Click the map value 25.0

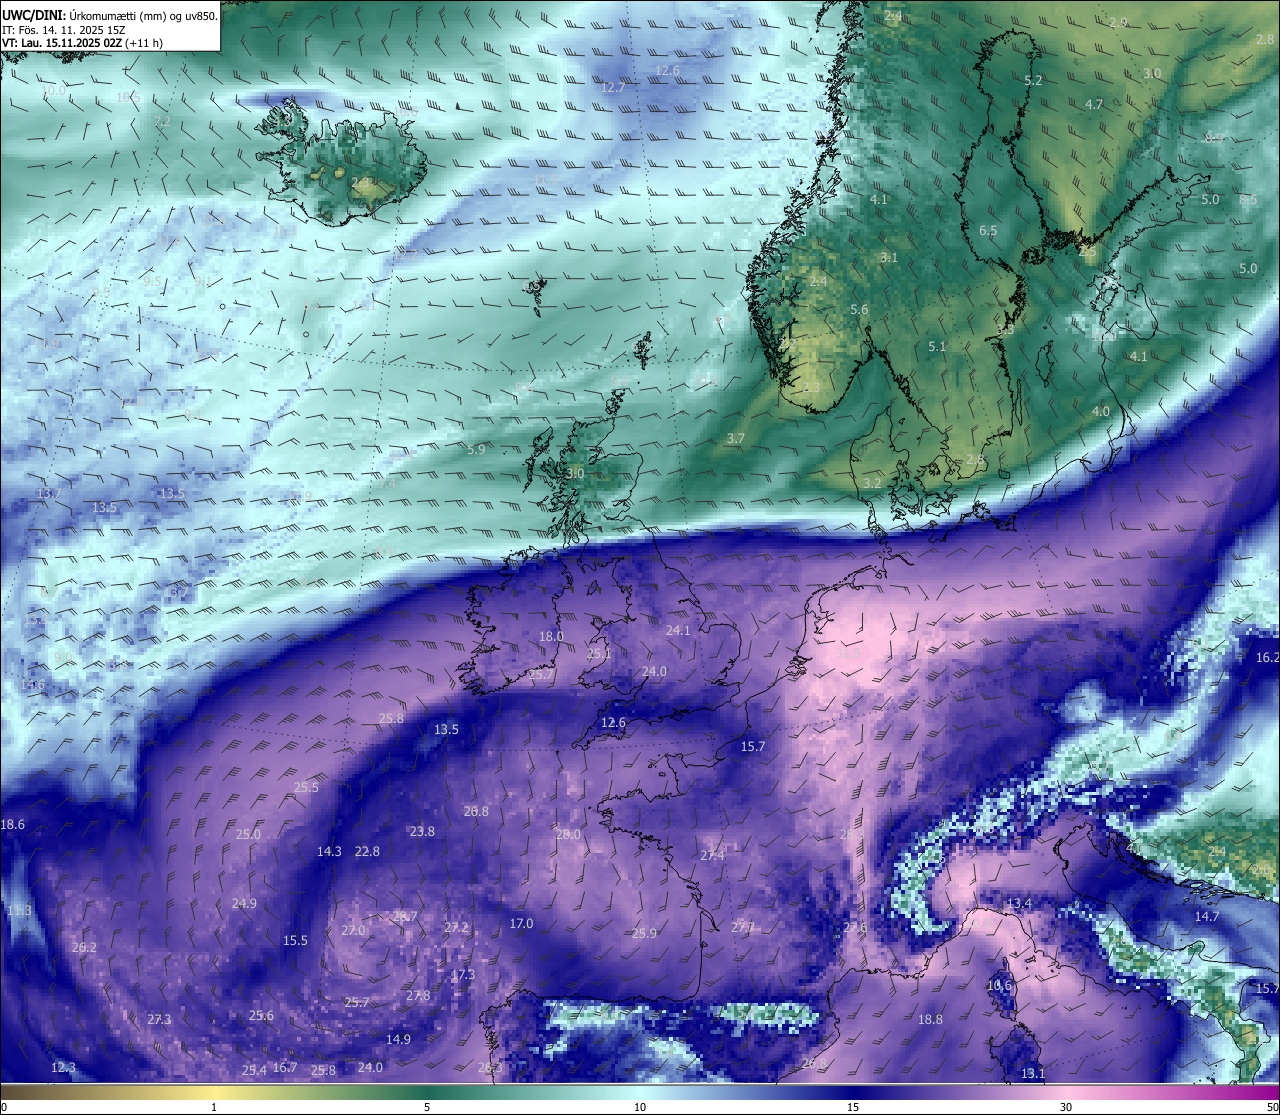coord(248,835)
